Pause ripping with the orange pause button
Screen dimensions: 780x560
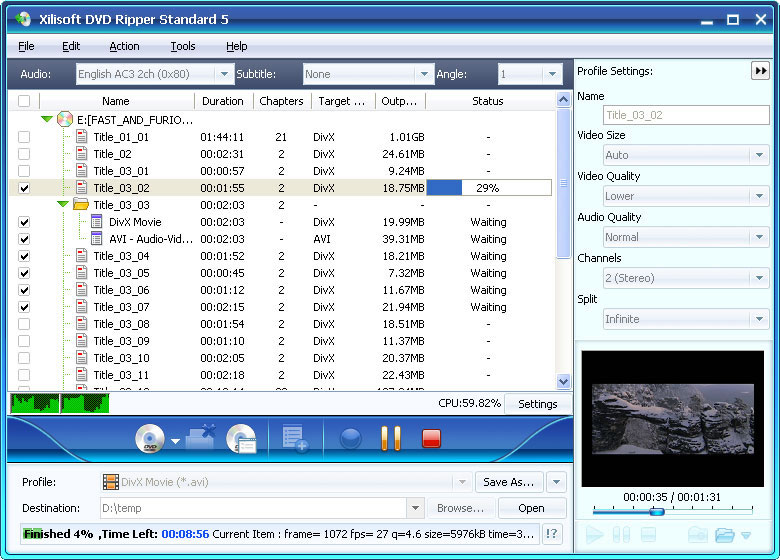click(x=391, y=438)
